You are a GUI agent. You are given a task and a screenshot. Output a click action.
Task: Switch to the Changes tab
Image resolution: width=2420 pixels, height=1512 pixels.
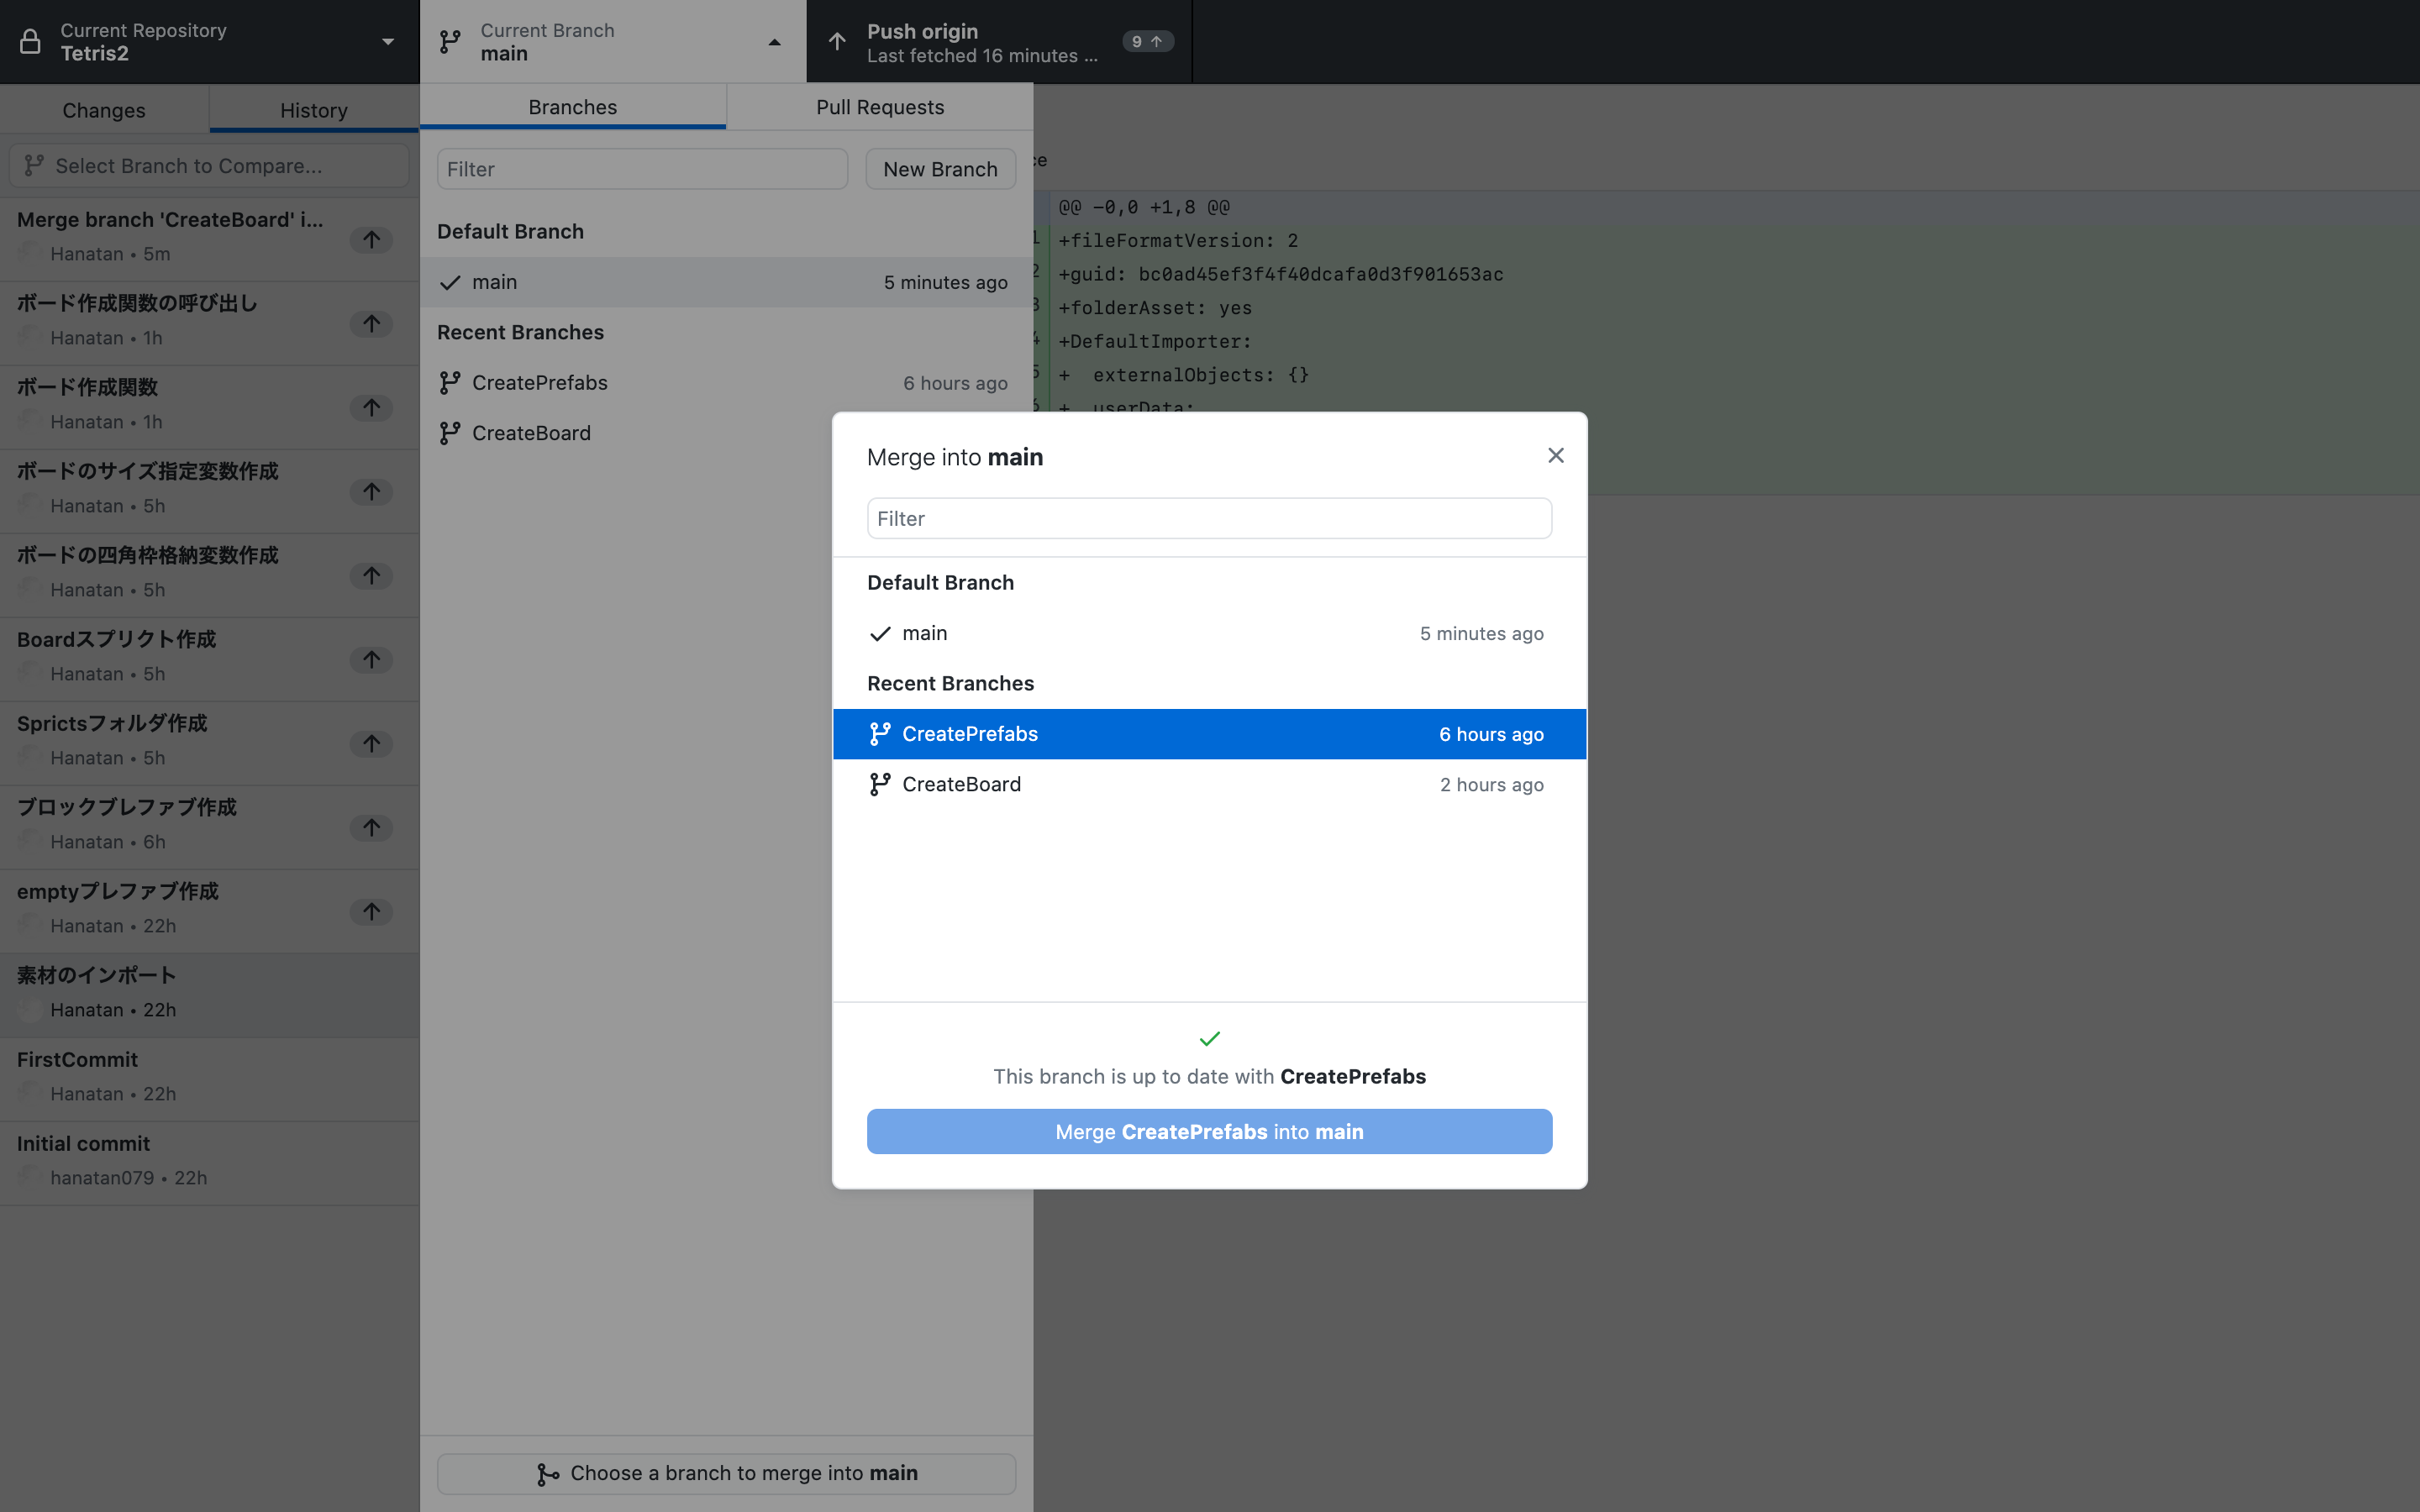pos(103,110)
